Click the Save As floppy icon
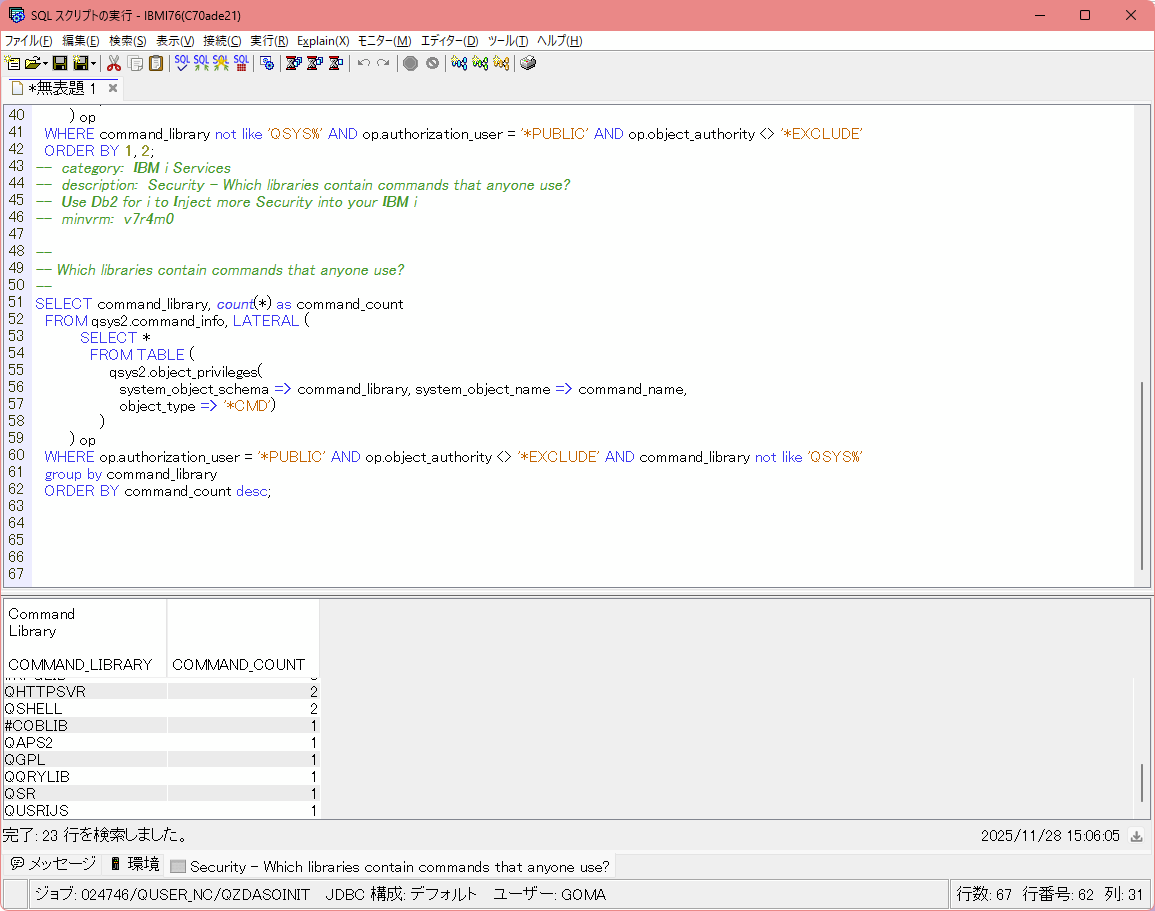 [x=80, y=63]
